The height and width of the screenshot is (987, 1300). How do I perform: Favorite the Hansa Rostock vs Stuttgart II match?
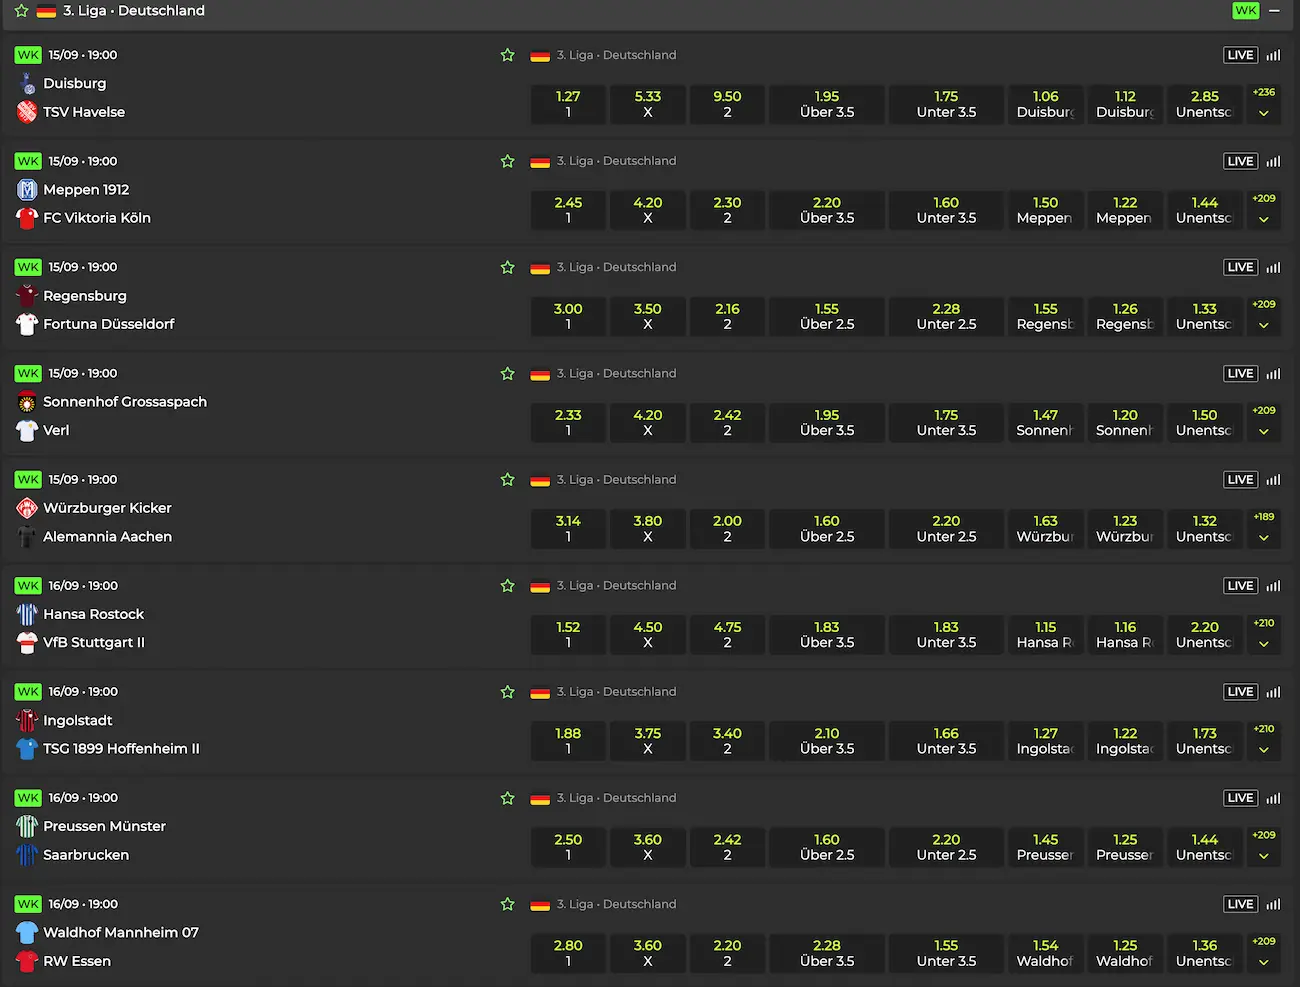click(507, 586)
